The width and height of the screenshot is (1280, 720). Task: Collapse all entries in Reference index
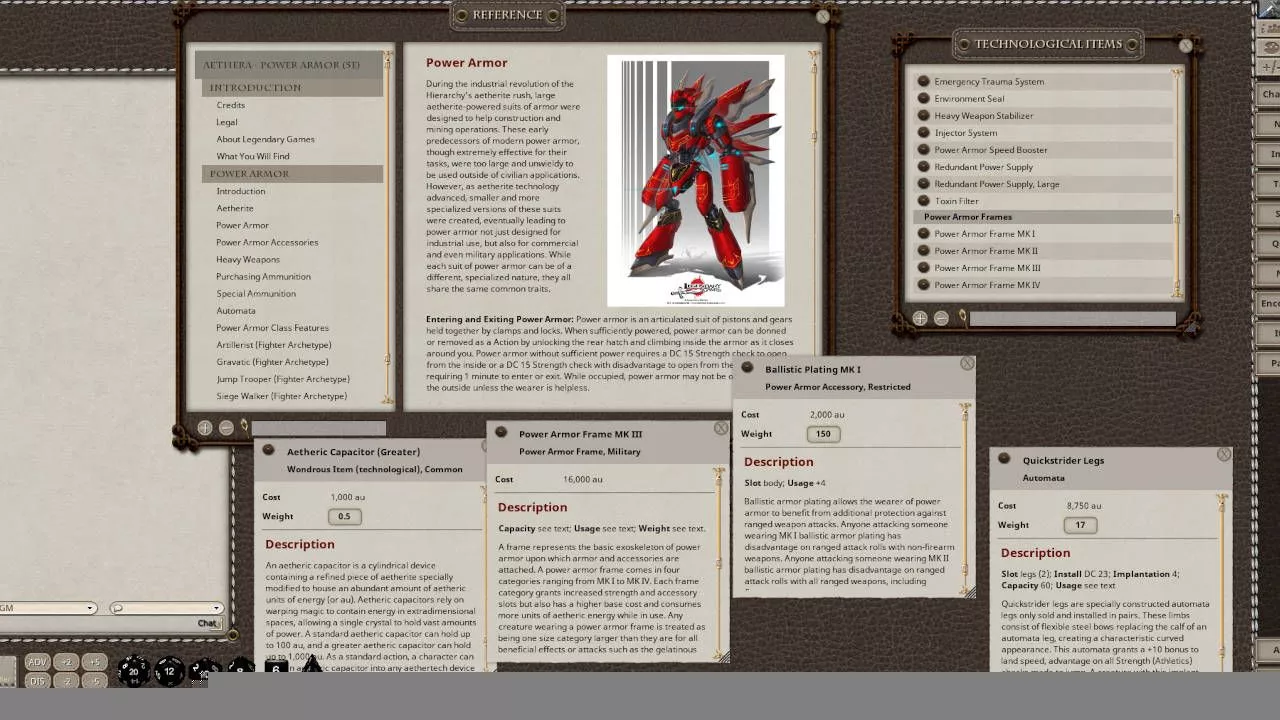tap(226, 427)
